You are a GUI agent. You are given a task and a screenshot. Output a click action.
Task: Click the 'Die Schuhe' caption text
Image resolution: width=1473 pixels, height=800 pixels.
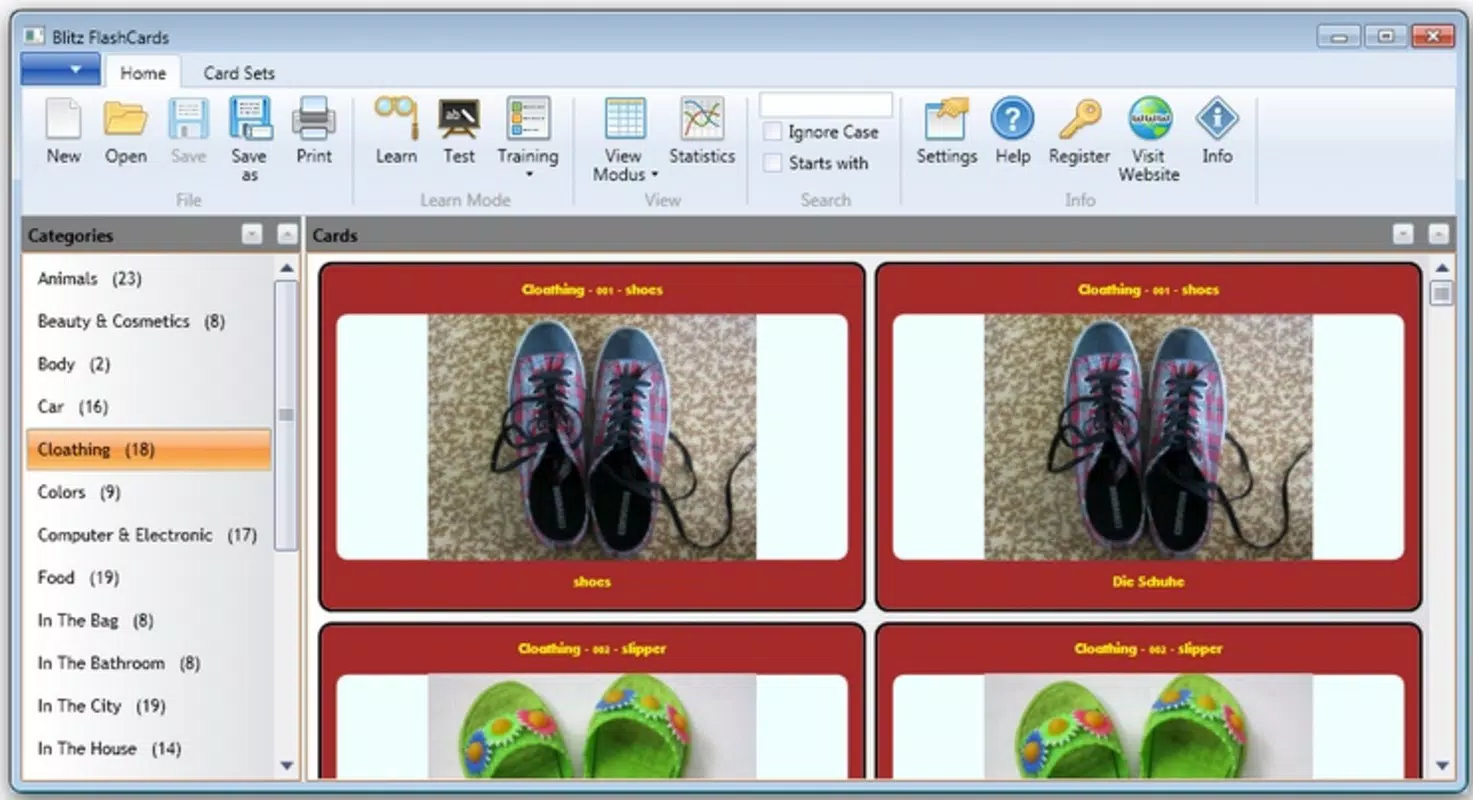pos(1148,581)
